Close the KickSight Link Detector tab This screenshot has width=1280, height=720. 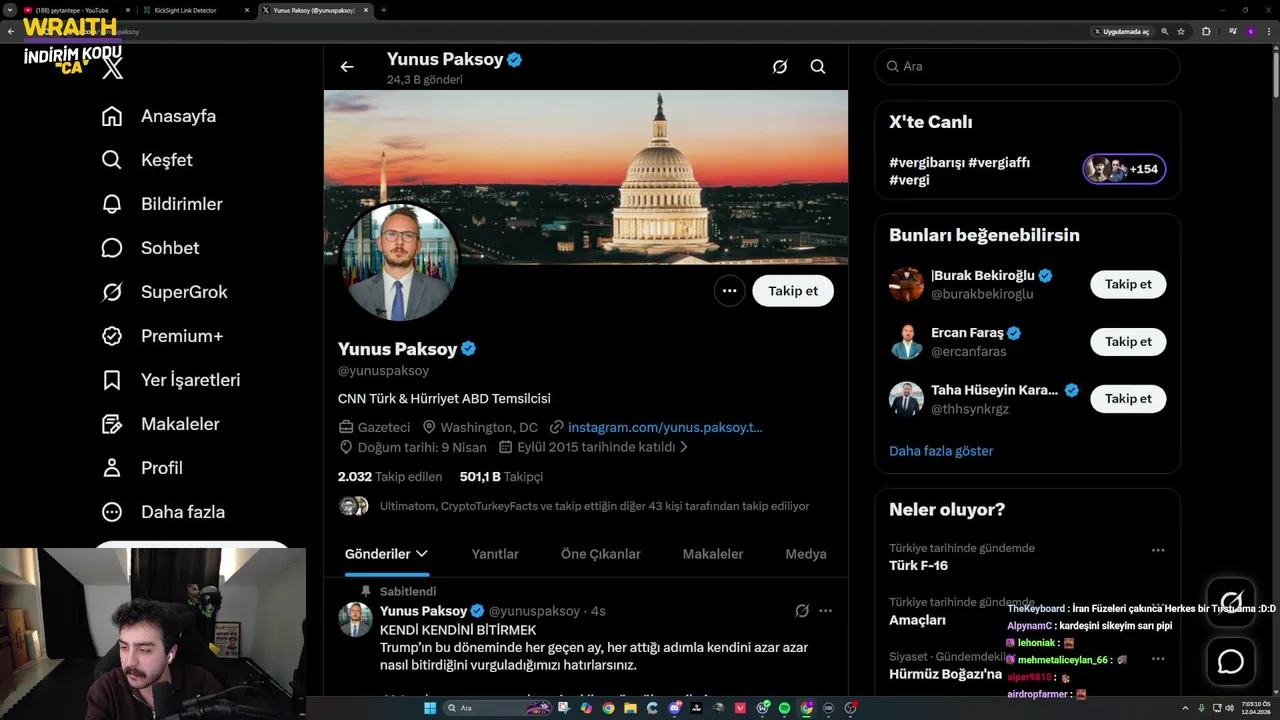(x=247, y=10)
